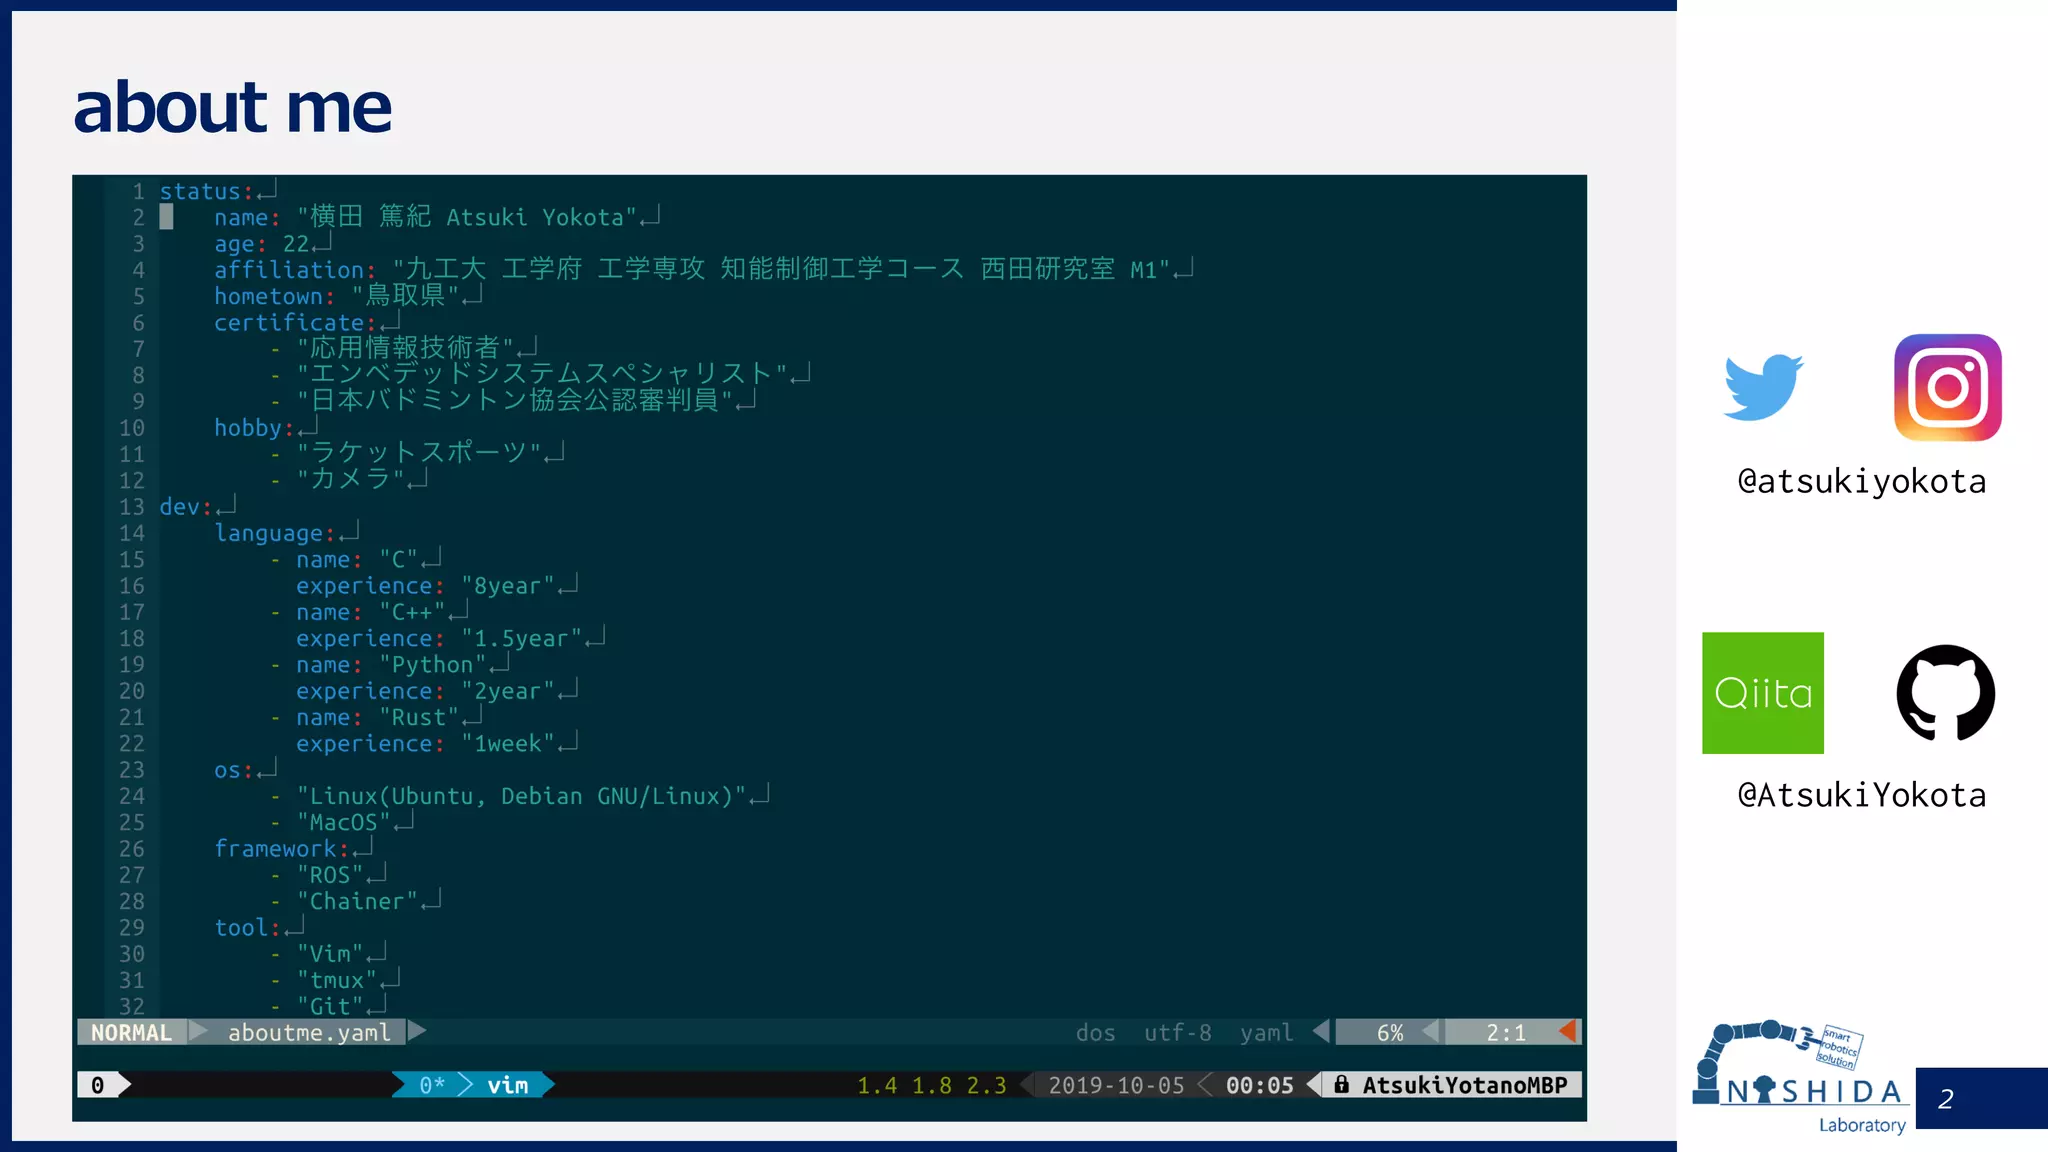Click the aboutme.yaml filename in statusline
The width and height of the screenshot is (2048, 1152).
pos(309,1032)
